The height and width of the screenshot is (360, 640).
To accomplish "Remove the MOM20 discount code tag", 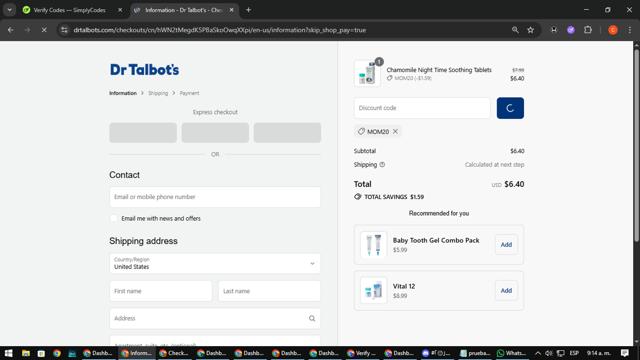I will pyautogui.click(x=395, y=131).
